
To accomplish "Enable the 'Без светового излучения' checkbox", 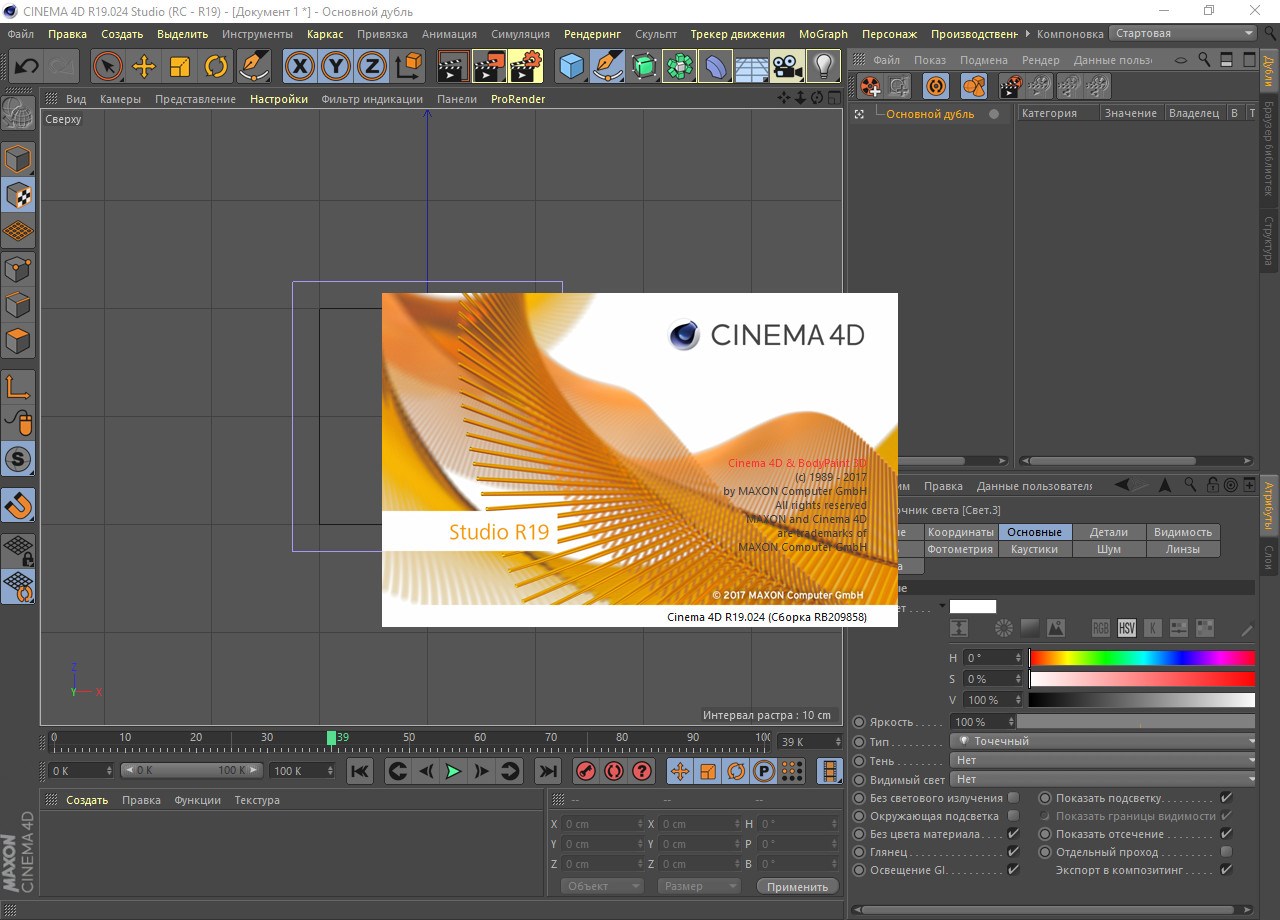I will coord(1013,798).
